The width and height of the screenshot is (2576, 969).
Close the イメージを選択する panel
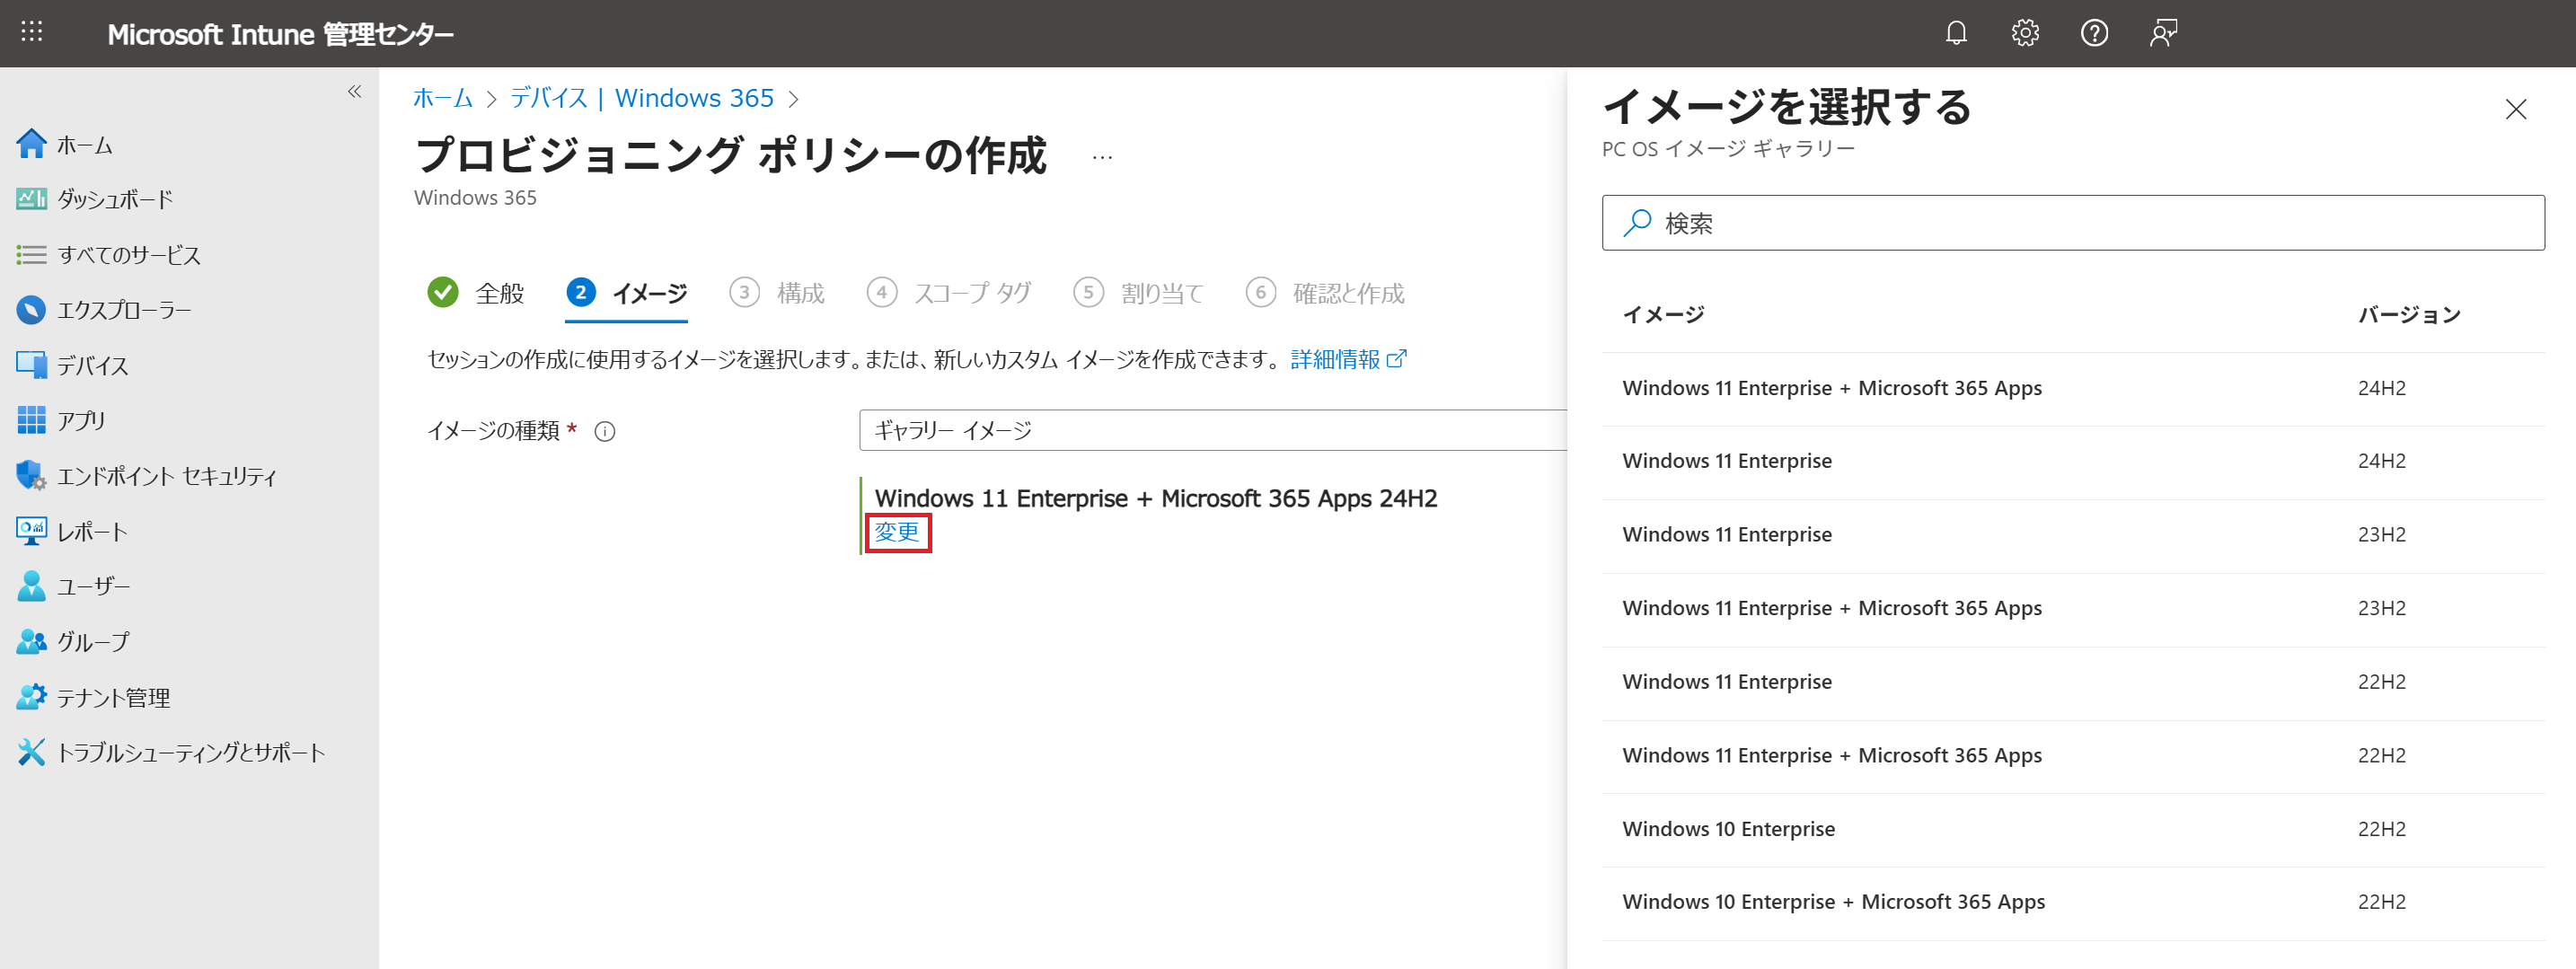coord(2515,109)
